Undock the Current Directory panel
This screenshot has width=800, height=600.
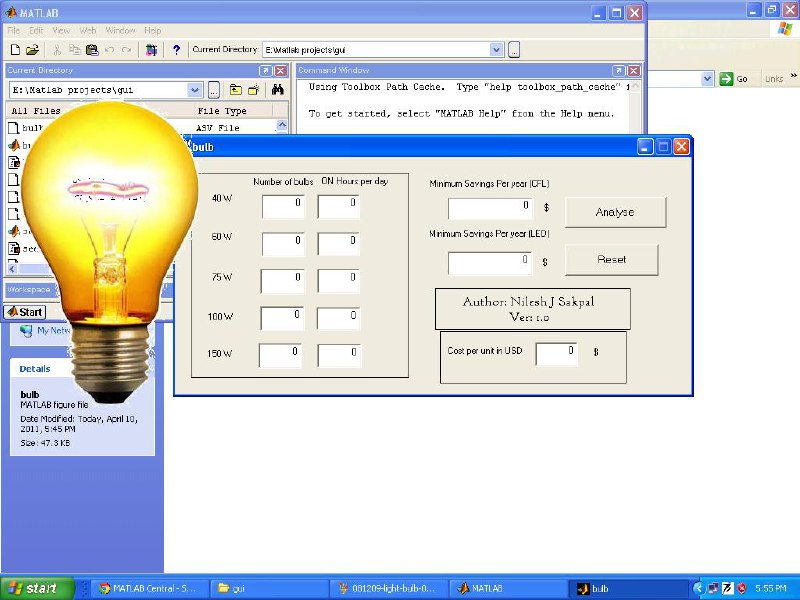tap(265, 70)
